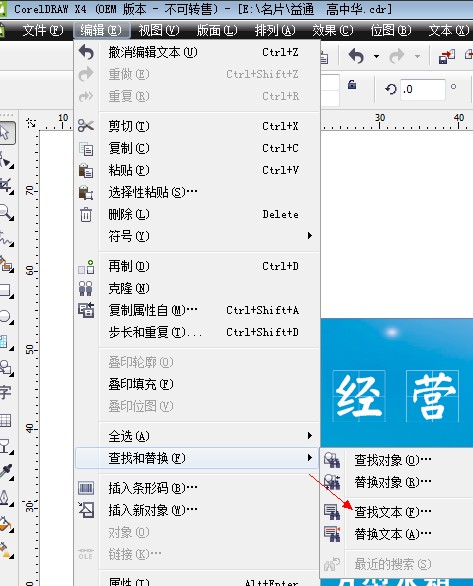Open the 排列(A) menu
Screen dimensions: 473x586
275,30
